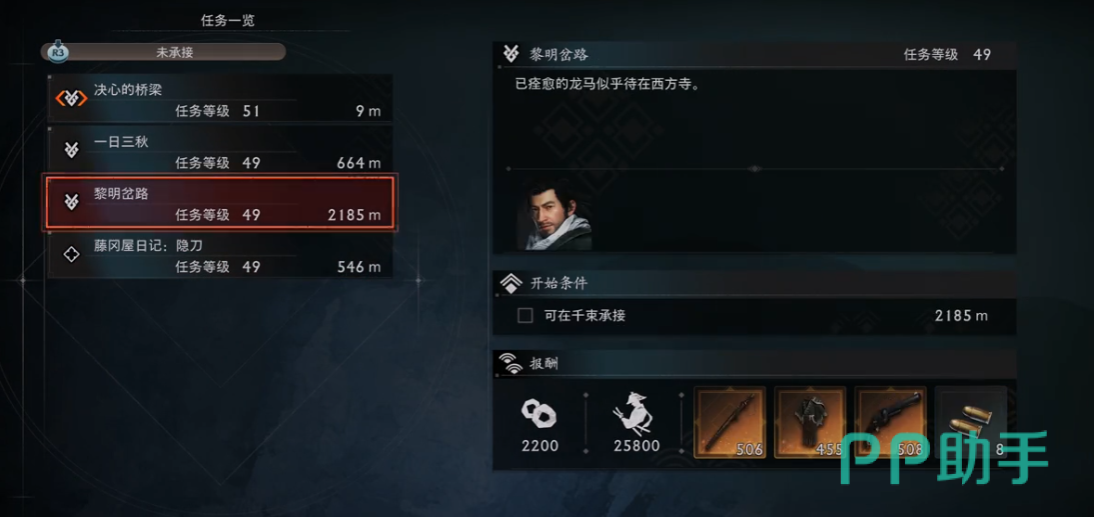Click the diamond side-quest icon for 藤冈屋日记
Viewport: 1094px width, 517px height.
pyautogui.click(x=70, y=255)
